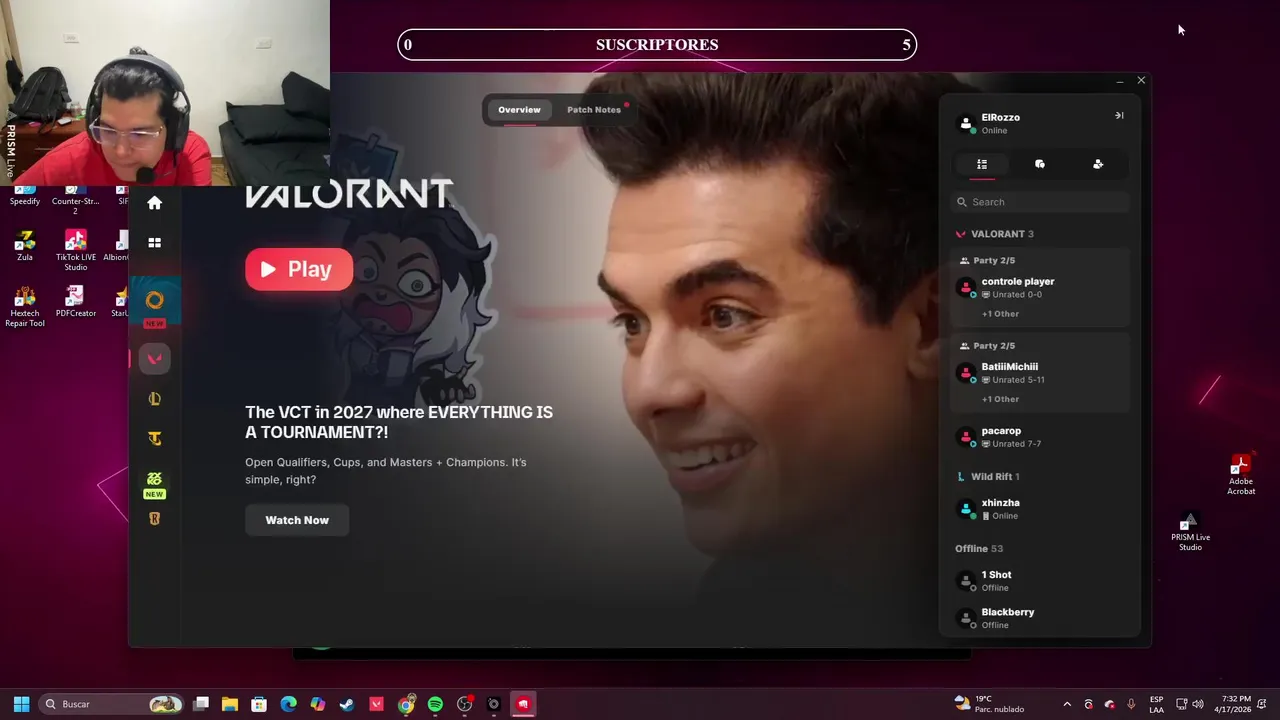This screenshot has height=720, width=1280.
Task: Open TikTok LIVE Studio desktop shortcut
Action: (x=75, y=251)
